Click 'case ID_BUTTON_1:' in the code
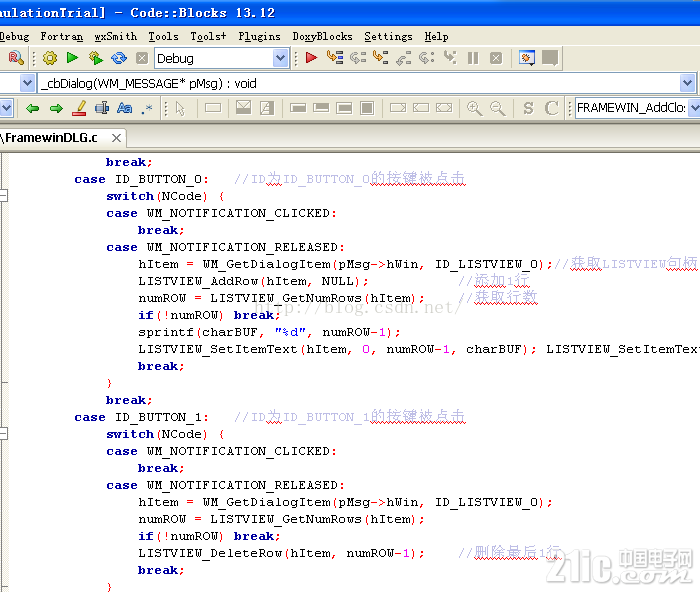Screen dimensions: 700x592 (x=141, y=417)
